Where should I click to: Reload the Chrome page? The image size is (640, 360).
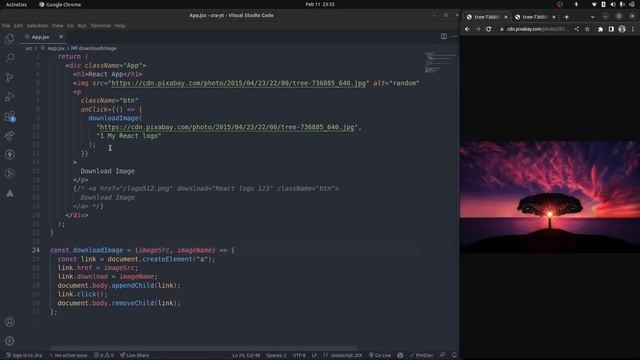[489, 29]
